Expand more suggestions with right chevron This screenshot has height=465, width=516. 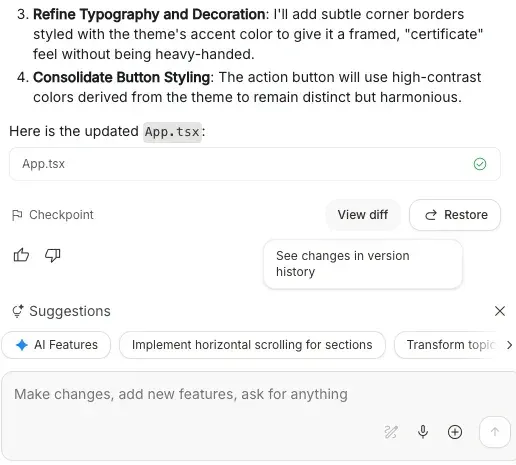(509, 345)
